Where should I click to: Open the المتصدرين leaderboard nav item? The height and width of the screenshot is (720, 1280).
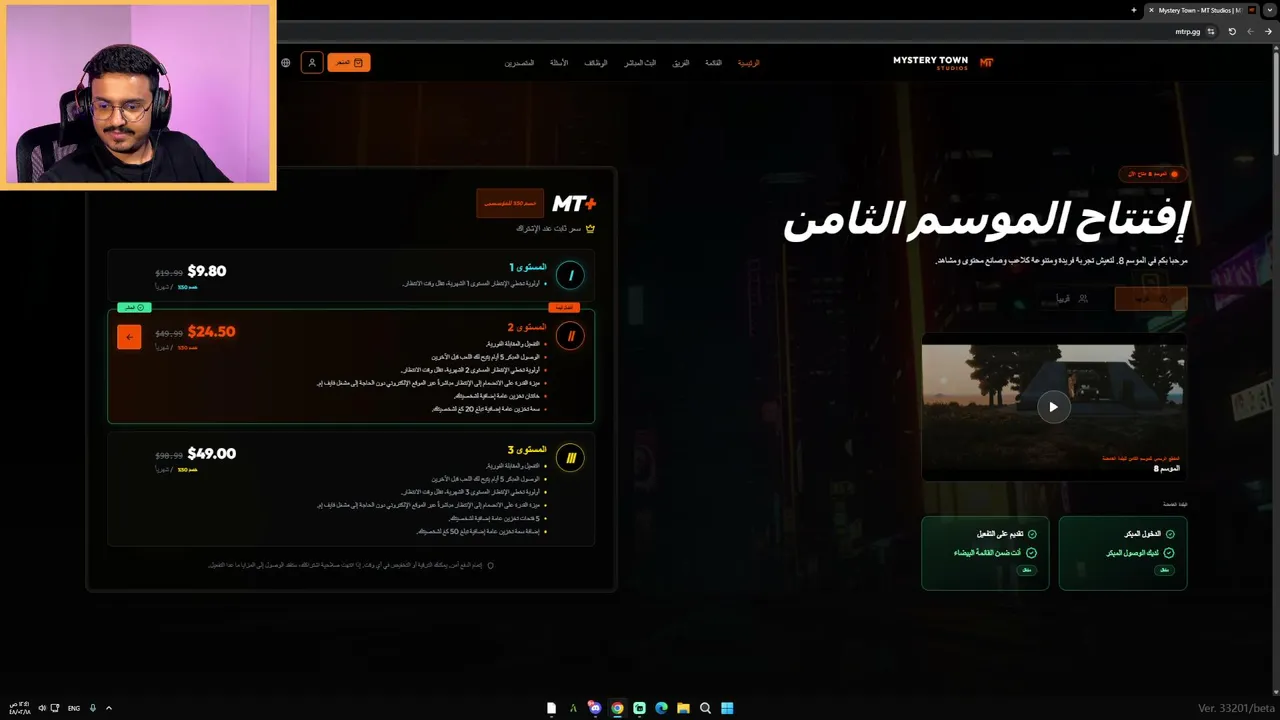pos(519,63)
